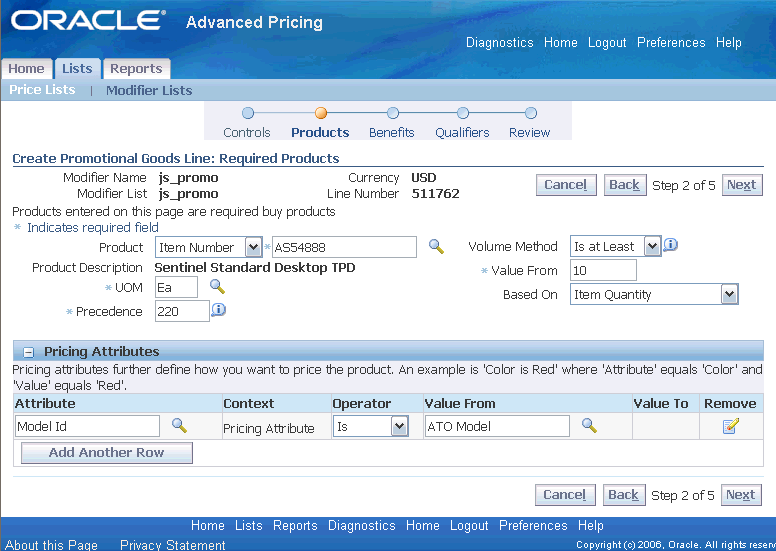Open UOM lookup magnifier icon
Viewport: 776px width, 551px height.
(217, 286)
